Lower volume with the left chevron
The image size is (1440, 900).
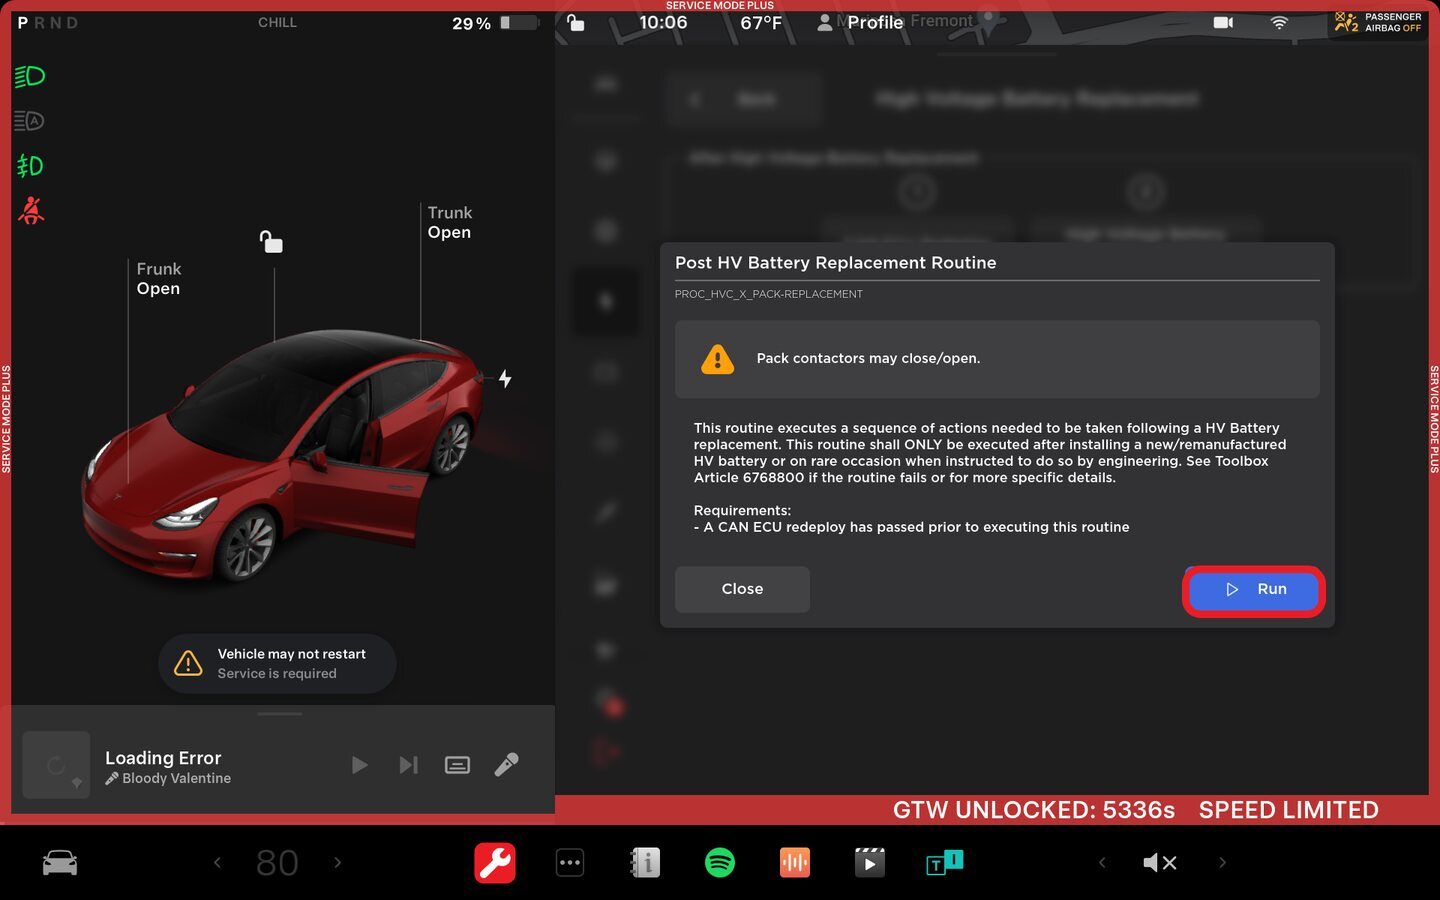point(1102,863)
